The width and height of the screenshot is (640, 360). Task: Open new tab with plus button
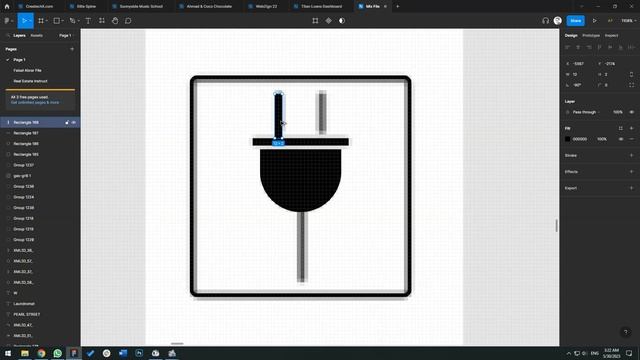click(x=398, y=6)
